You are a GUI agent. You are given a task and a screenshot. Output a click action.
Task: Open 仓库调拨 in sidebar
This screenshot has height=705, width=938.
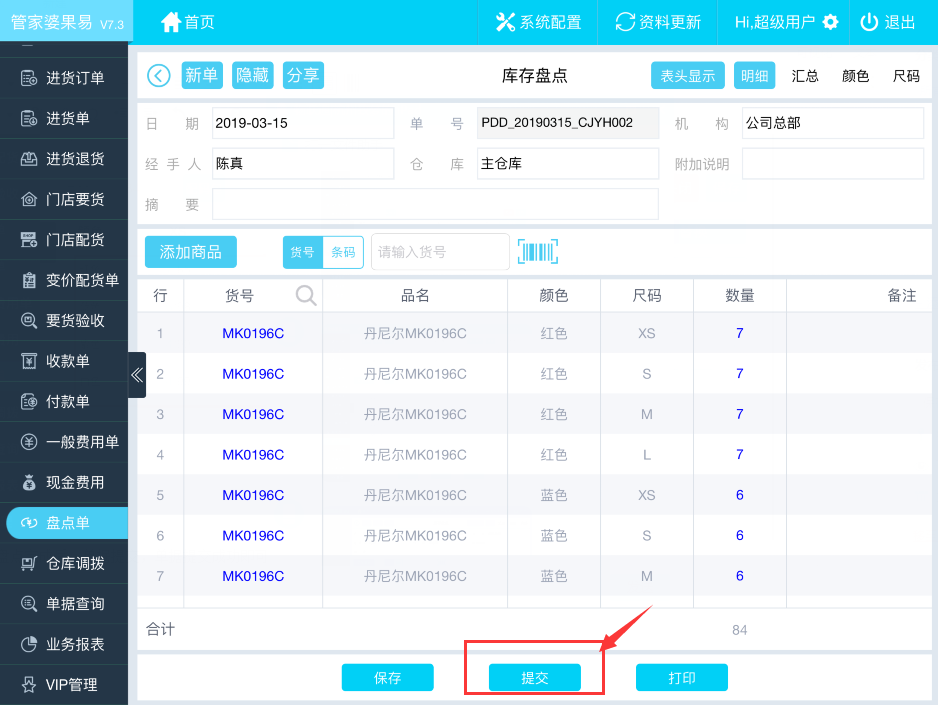[x=64, y=563]
